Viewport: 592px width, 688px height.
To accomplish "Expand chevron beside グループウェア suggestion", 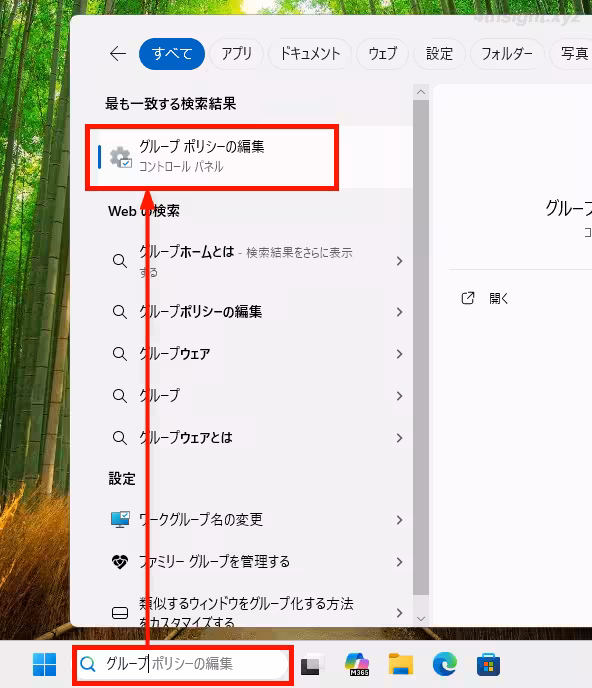I will tap(399, 354).
